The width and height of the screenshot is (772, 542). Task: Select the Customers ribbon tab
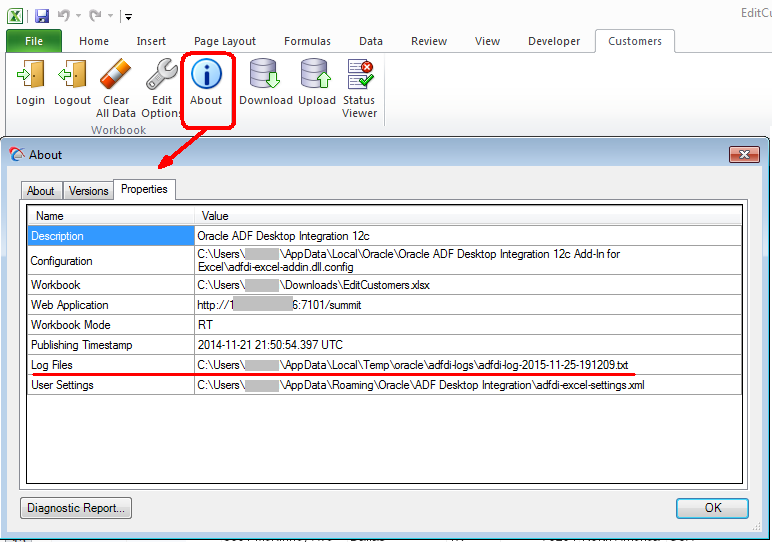[635, 41]
